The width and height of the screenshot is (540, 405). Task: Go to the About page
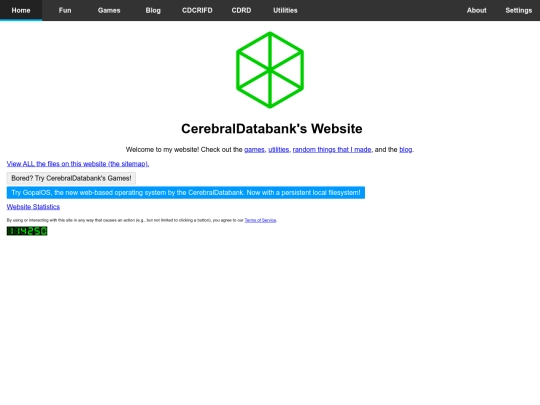coord(477,10)
